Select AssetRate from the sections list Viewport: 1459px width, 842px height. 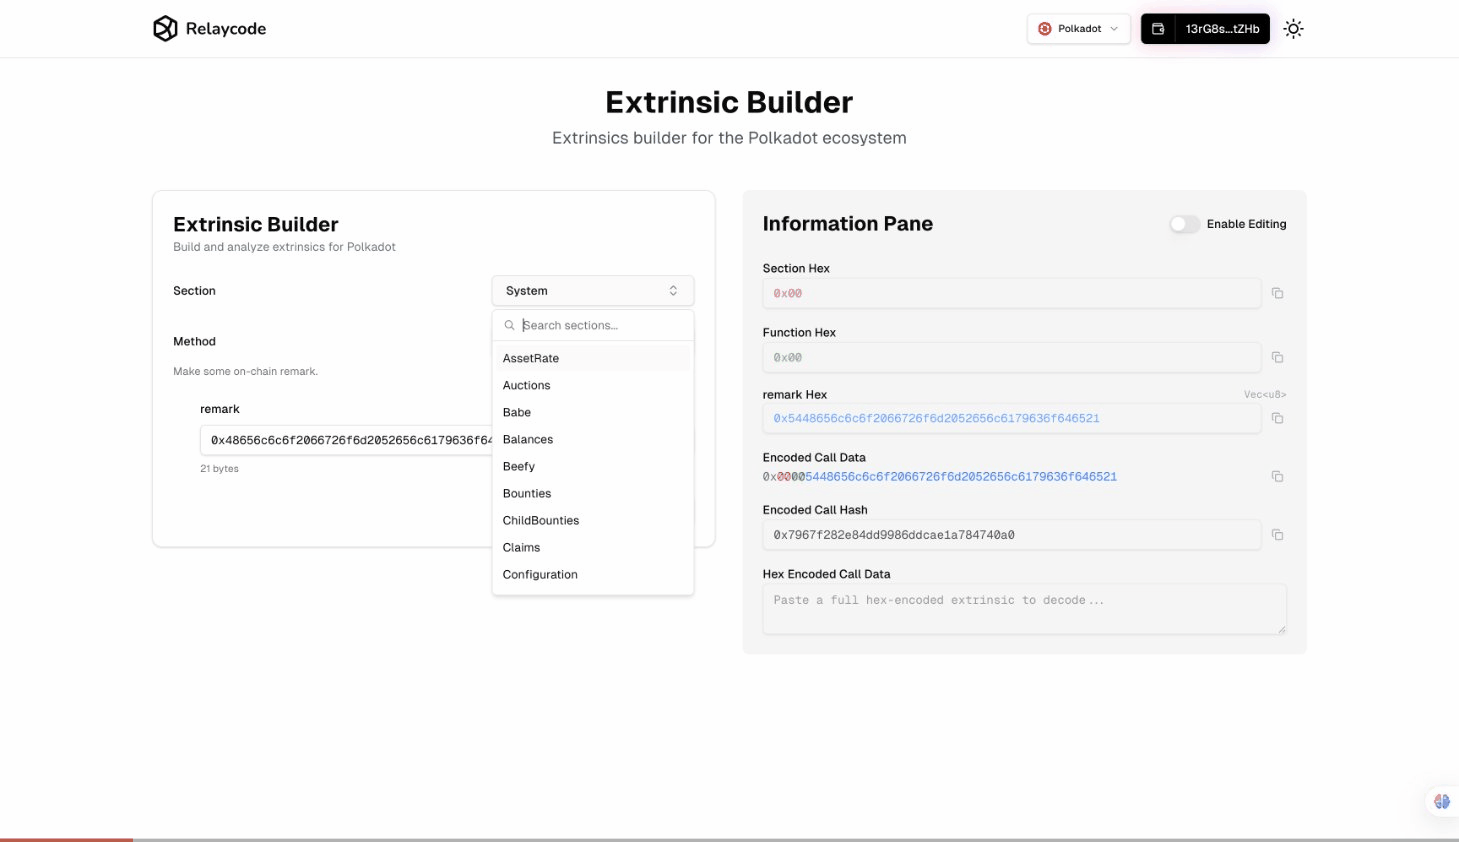(593, 358)
